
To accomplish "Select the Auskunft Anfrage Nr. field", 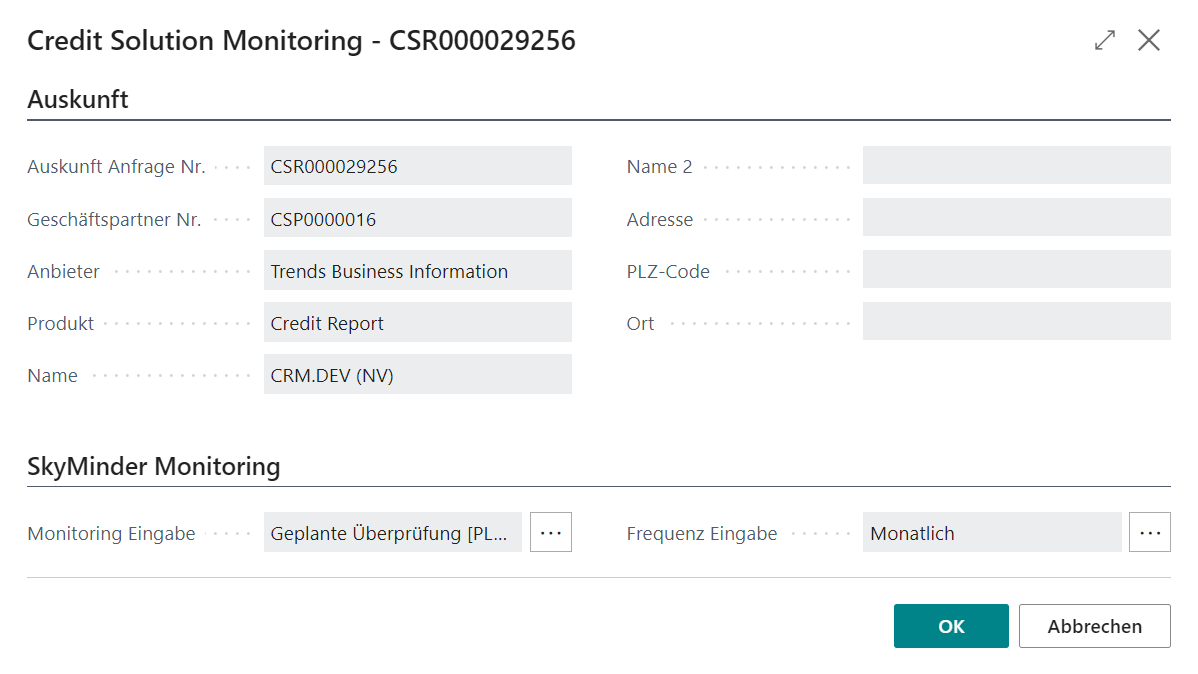I will [418, 165].
